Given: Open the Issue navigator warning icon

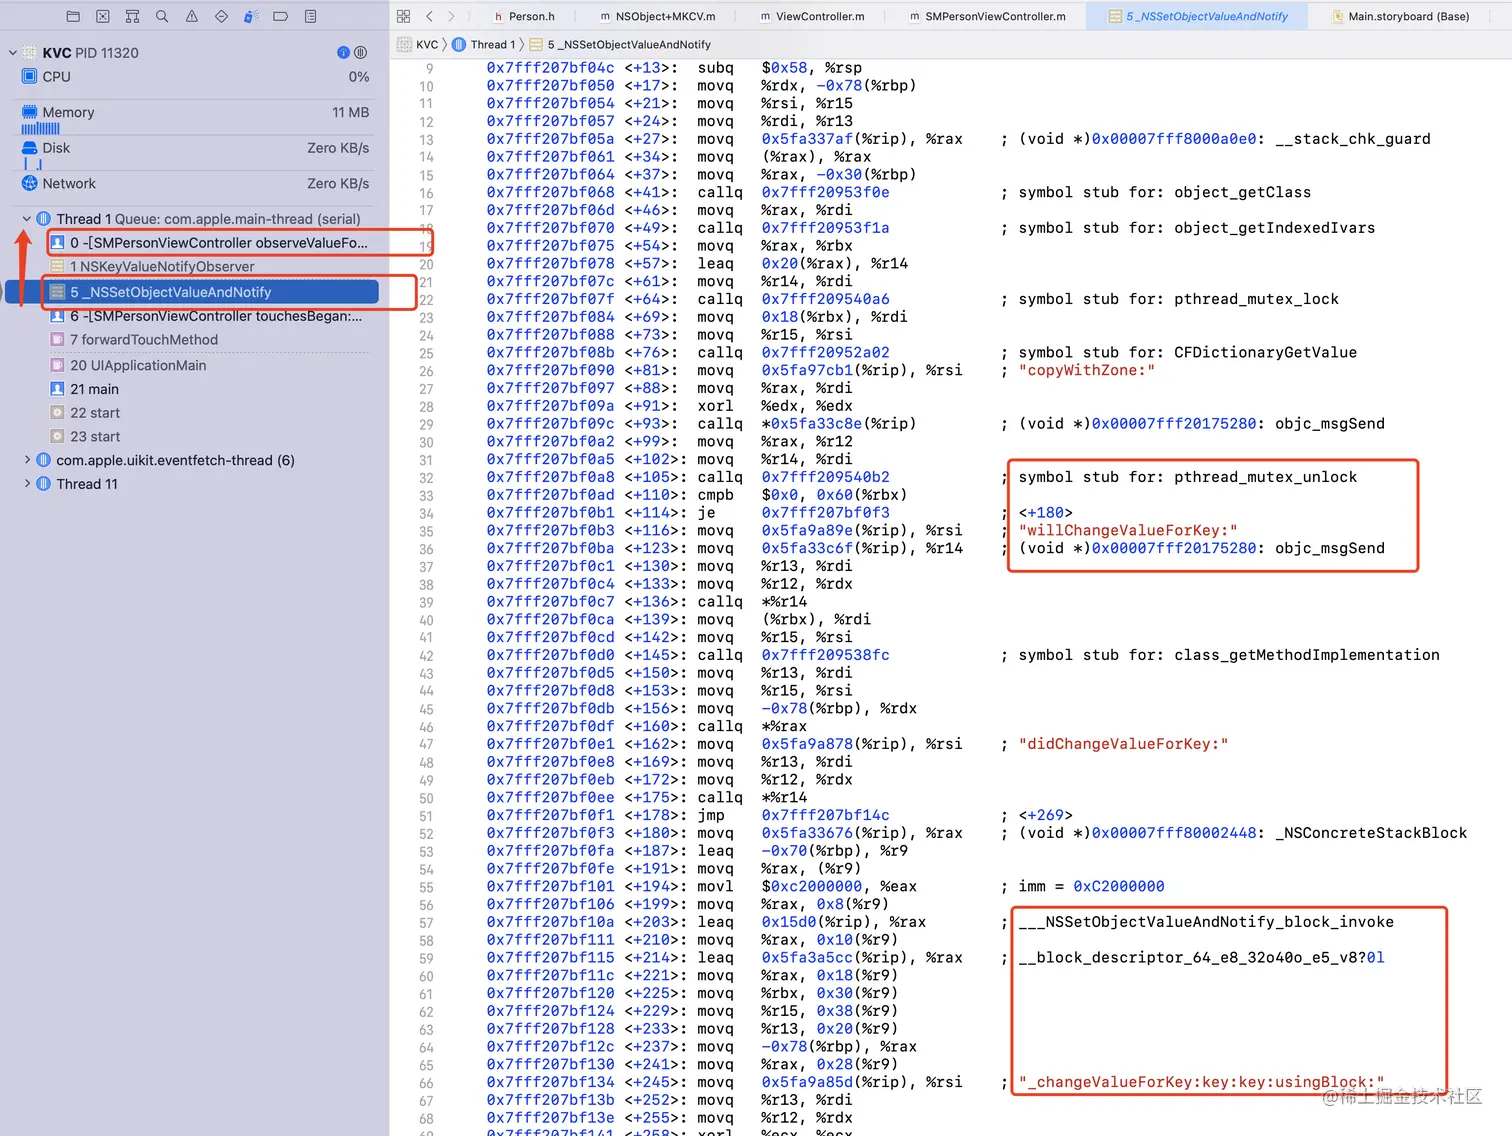Looking at the screenshot, I should (x=192, y=16).
